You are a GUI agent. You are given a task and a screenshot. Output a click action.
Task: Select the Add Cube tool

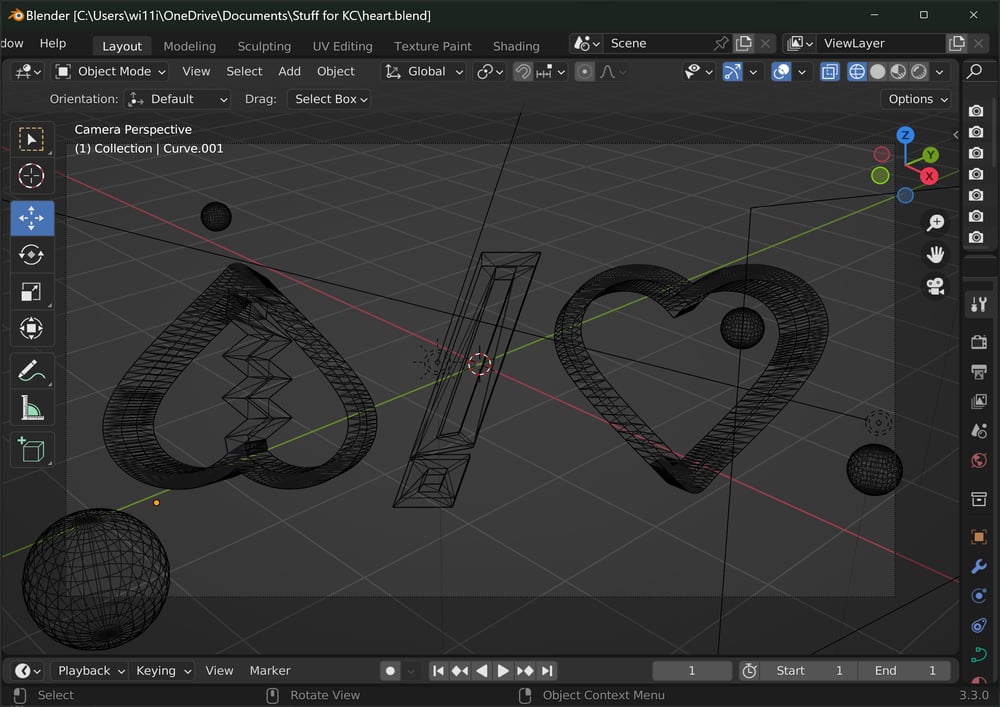(31, 450)
